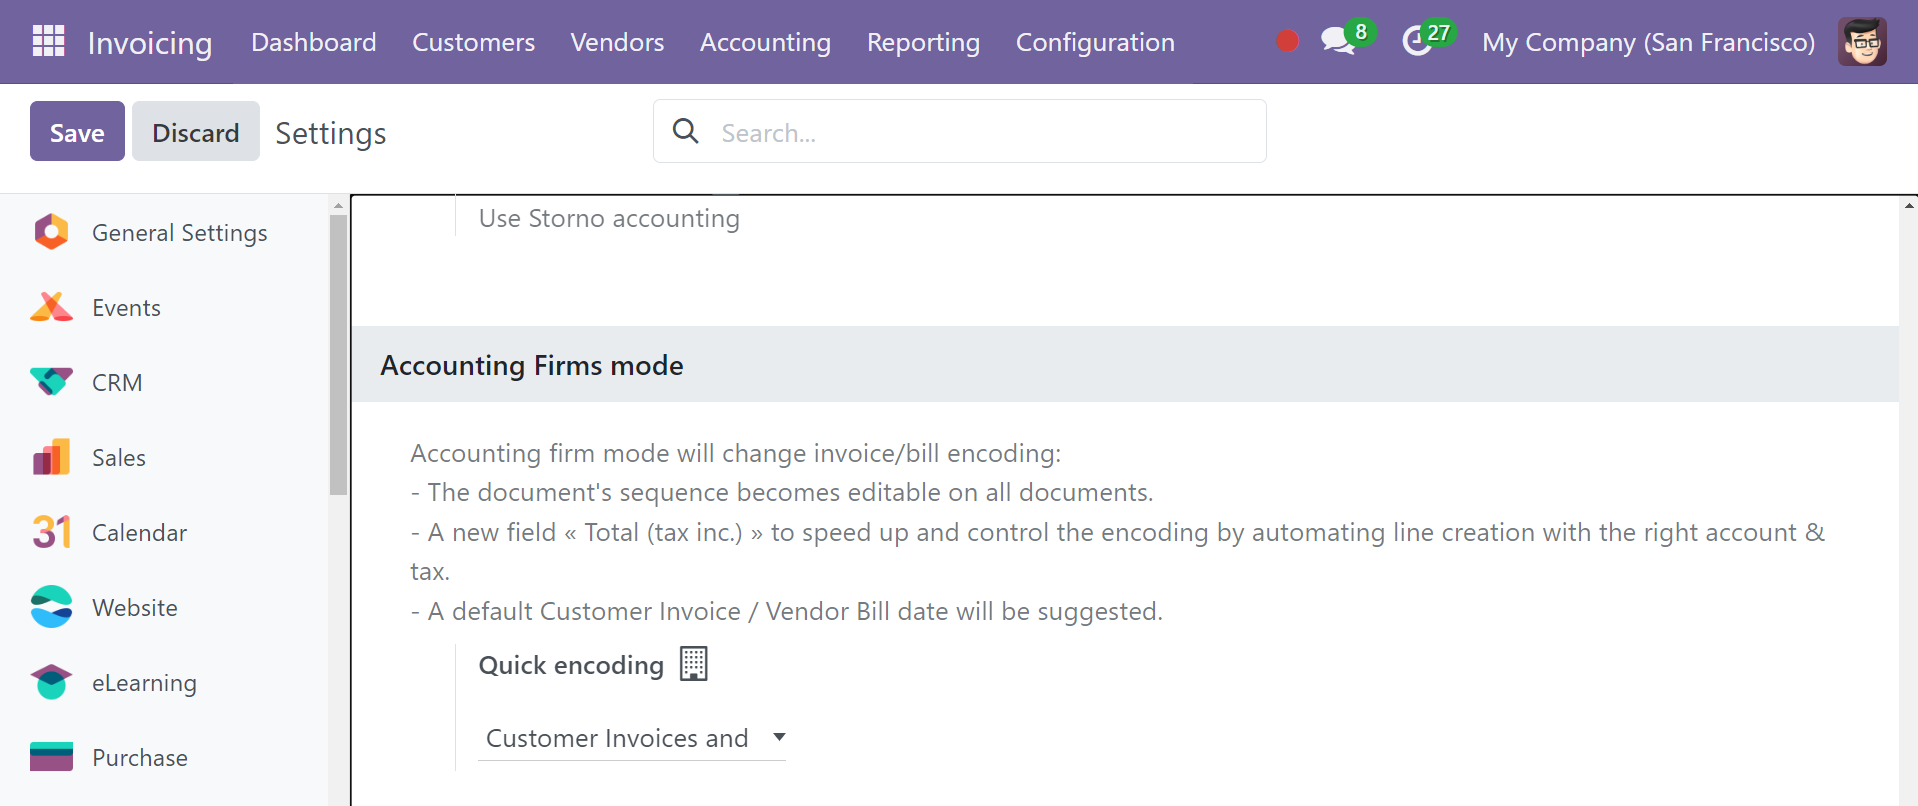Open the Reporting menu
1918x806 pixels.
point(923,42)
